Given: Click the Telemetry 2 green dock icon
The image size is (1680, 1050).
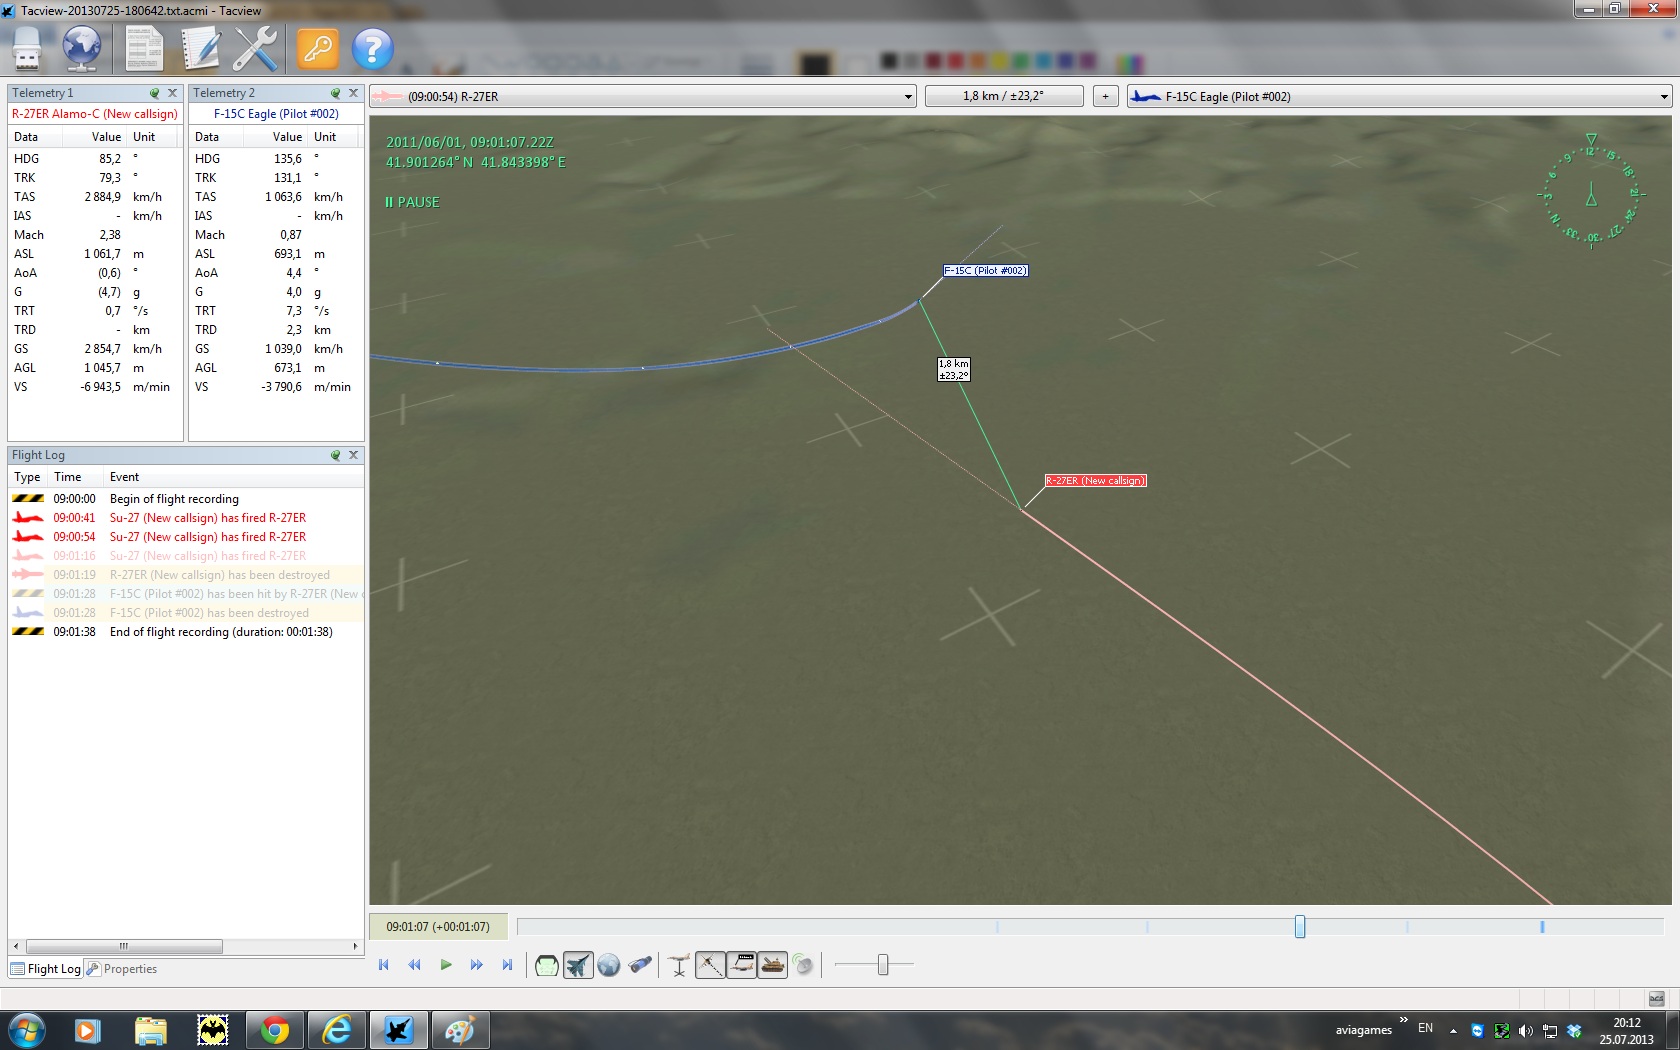Looking at the screenshot, I should [336, 93].
